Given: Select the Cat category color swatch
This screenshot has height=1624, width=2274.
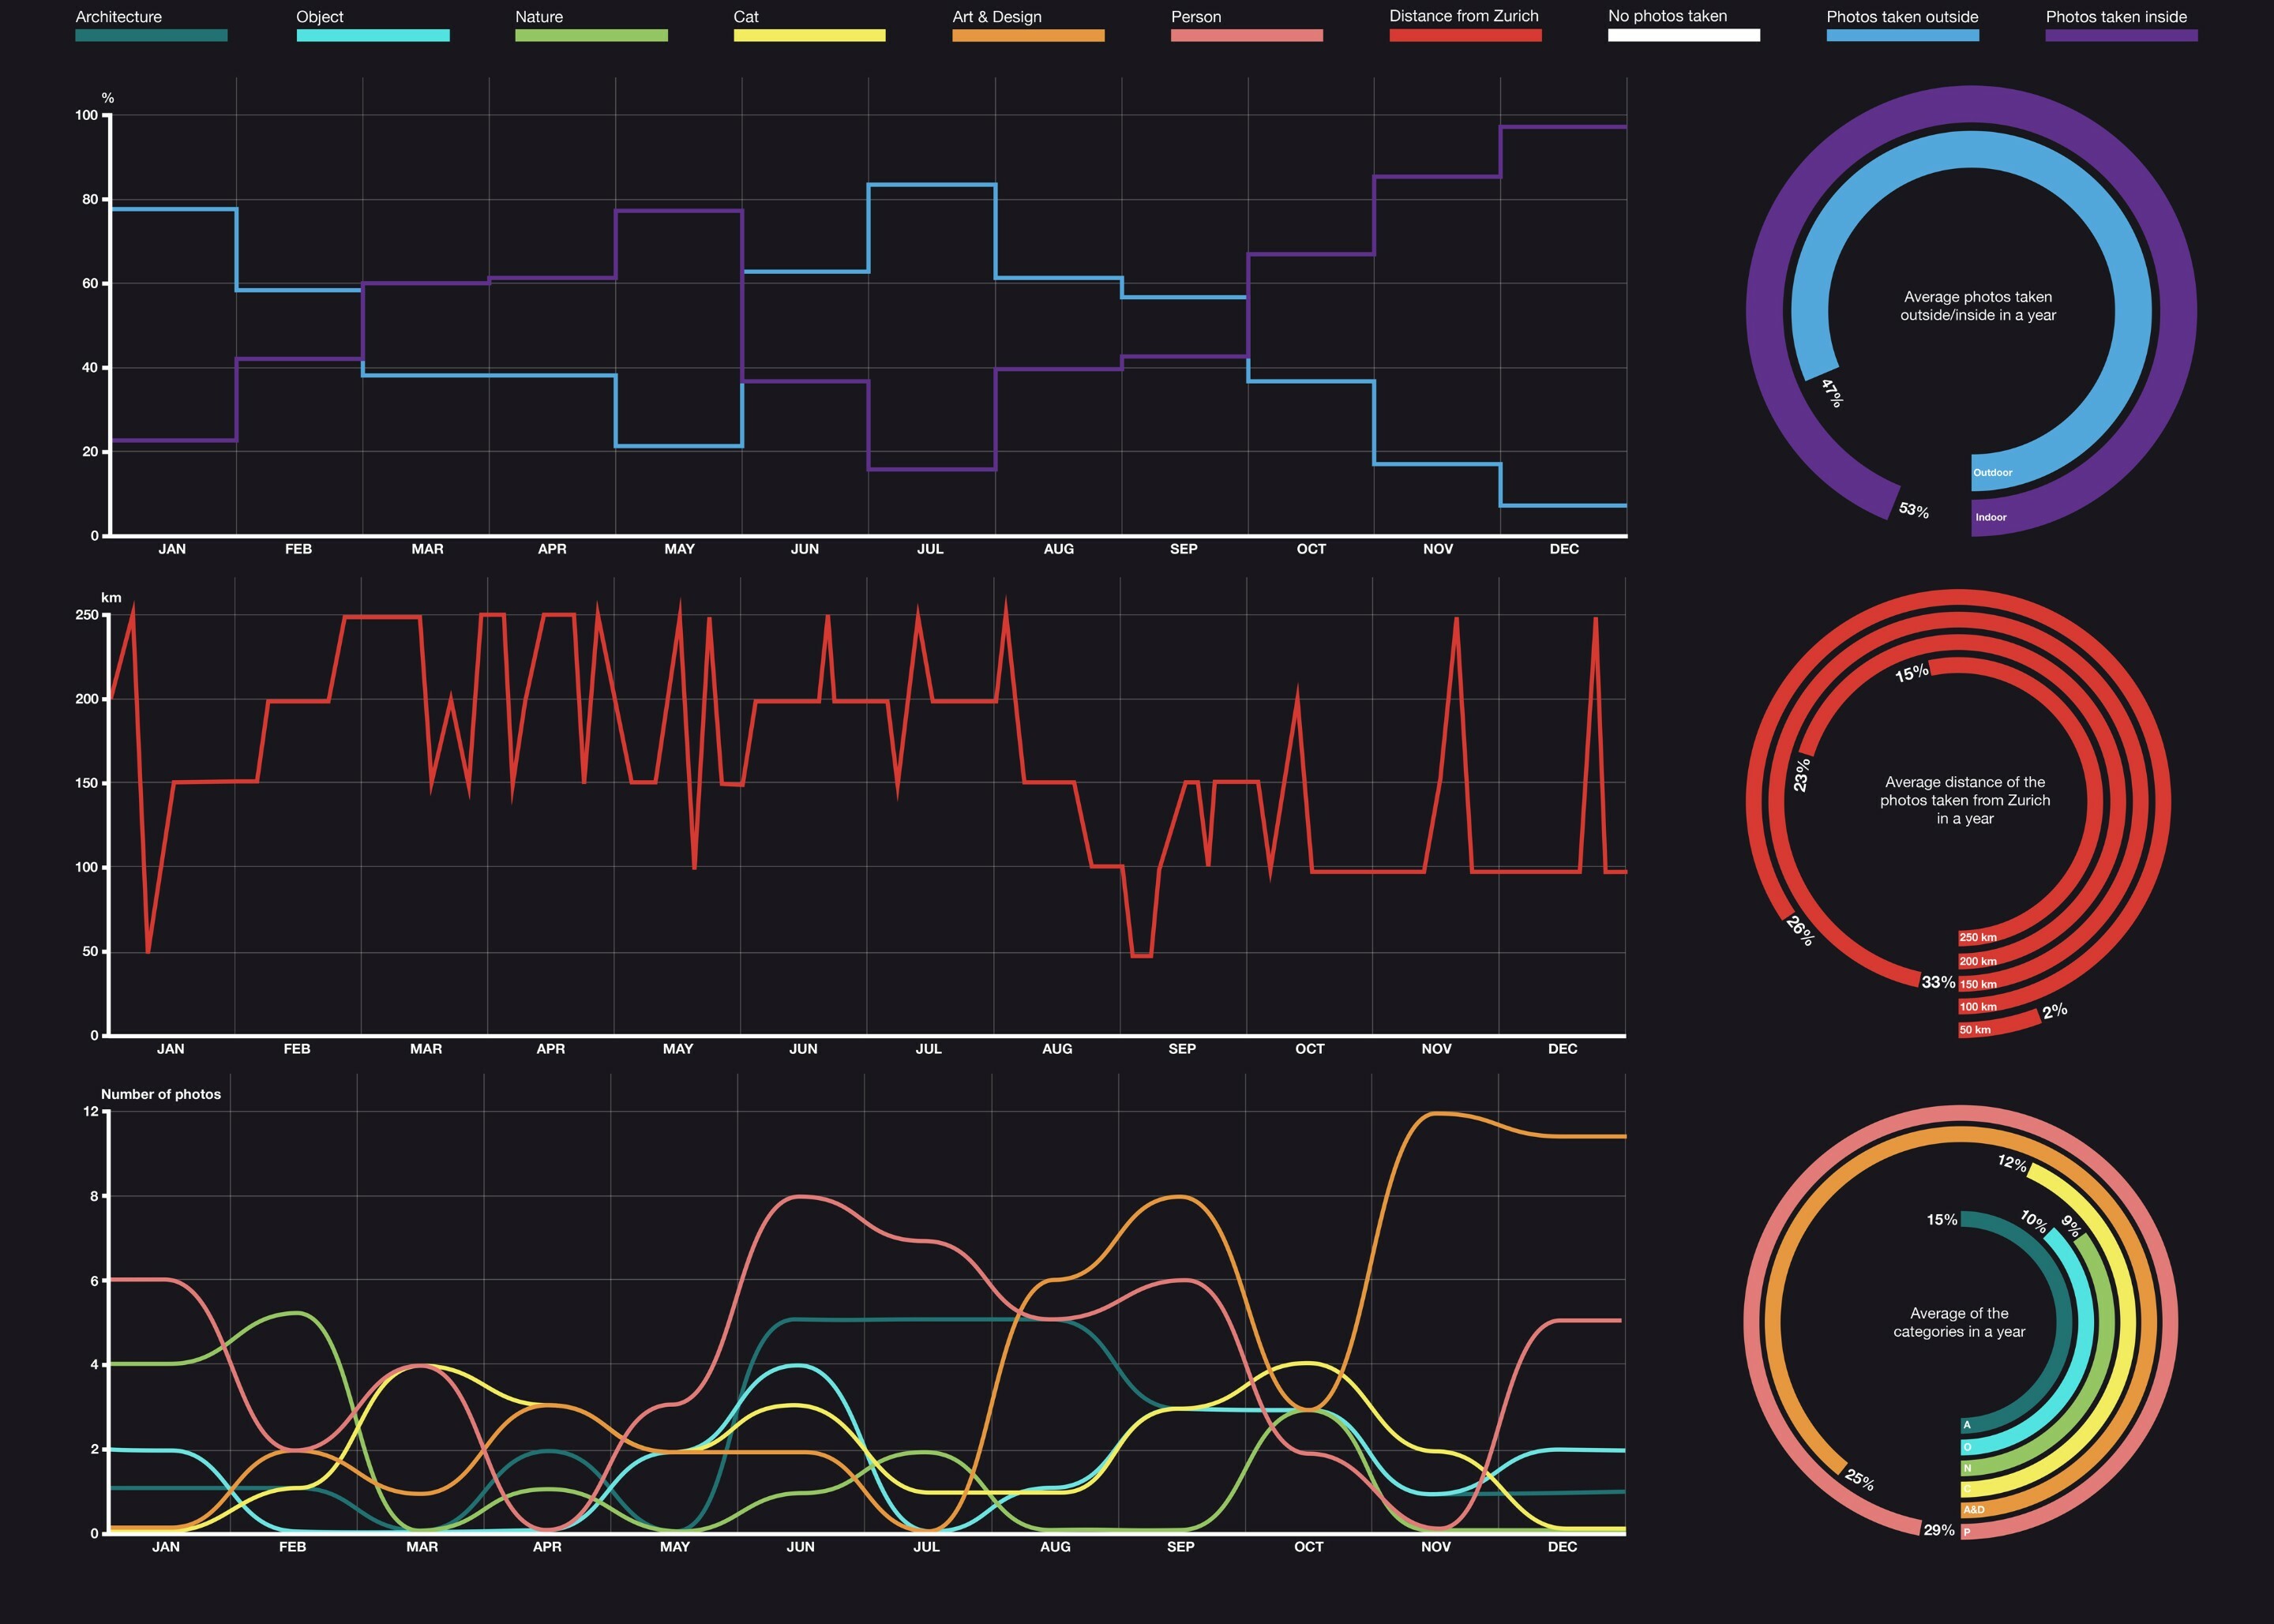Looking at the screenshot, I should [x=809, y=33].
